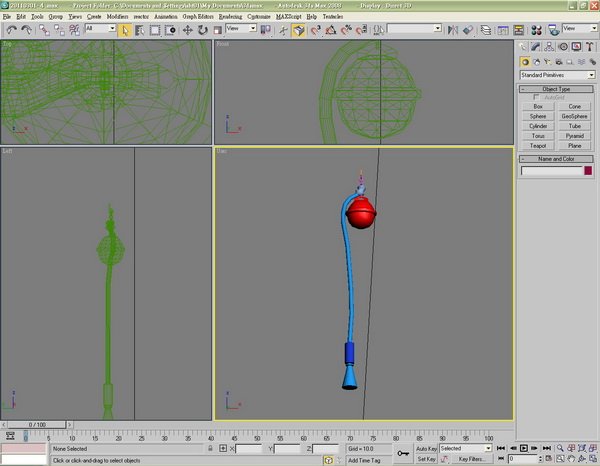Open the Curve Editor

tap(503, 30)
